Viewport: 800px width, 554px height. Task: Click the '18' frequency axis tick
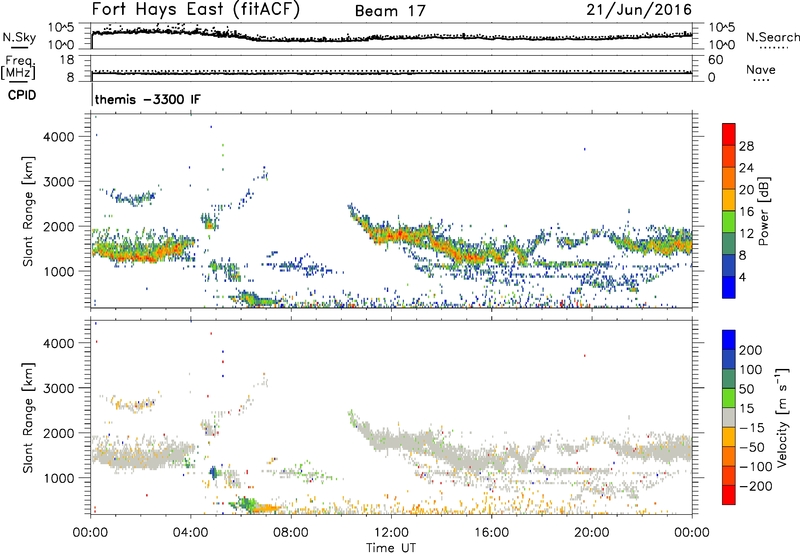67,60
